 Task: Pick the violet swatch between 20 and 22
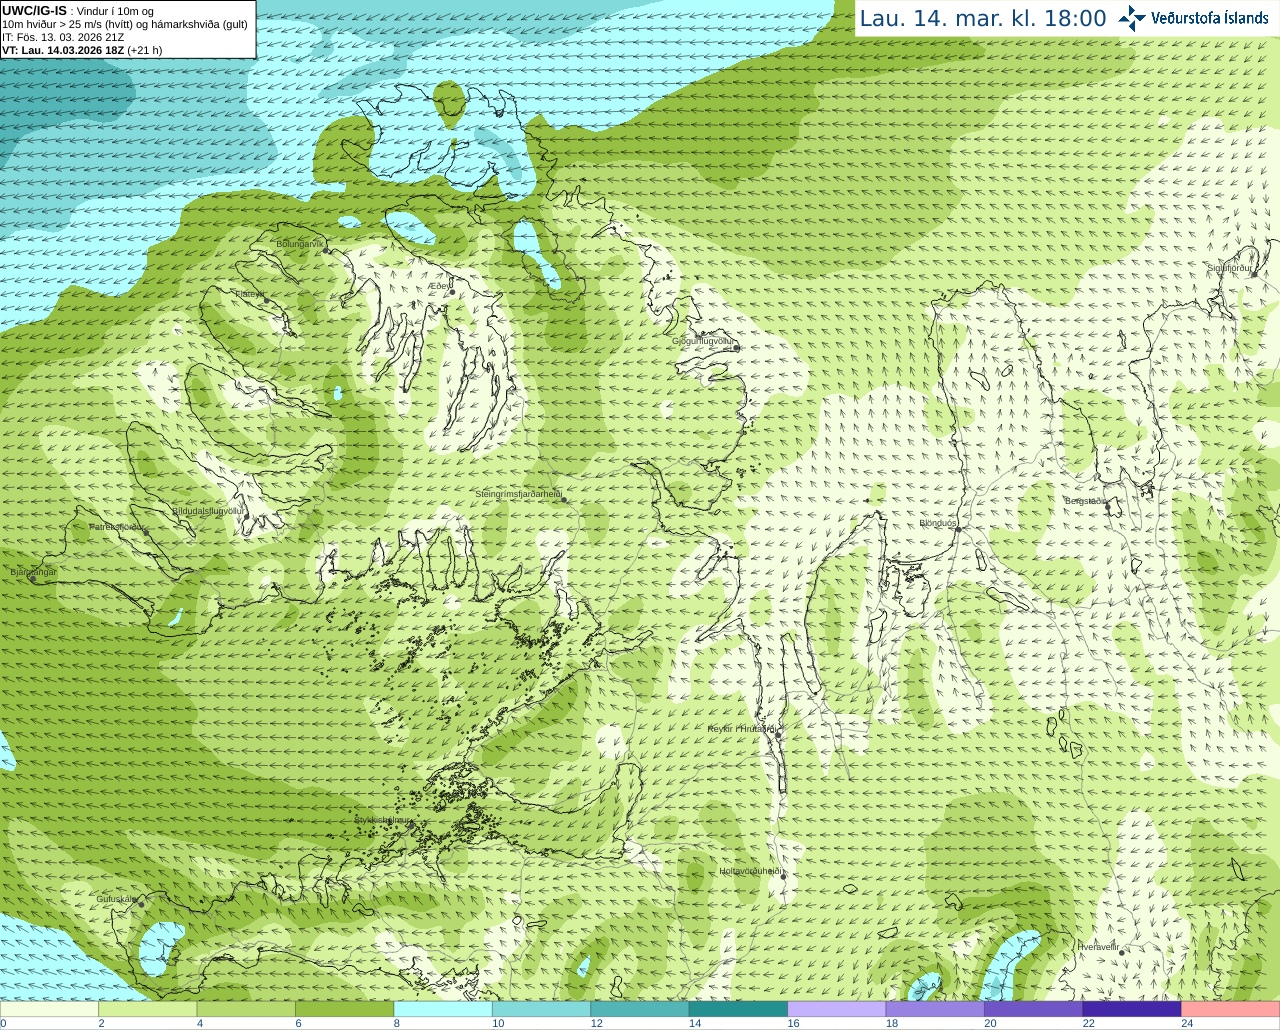(1034, 1009)
